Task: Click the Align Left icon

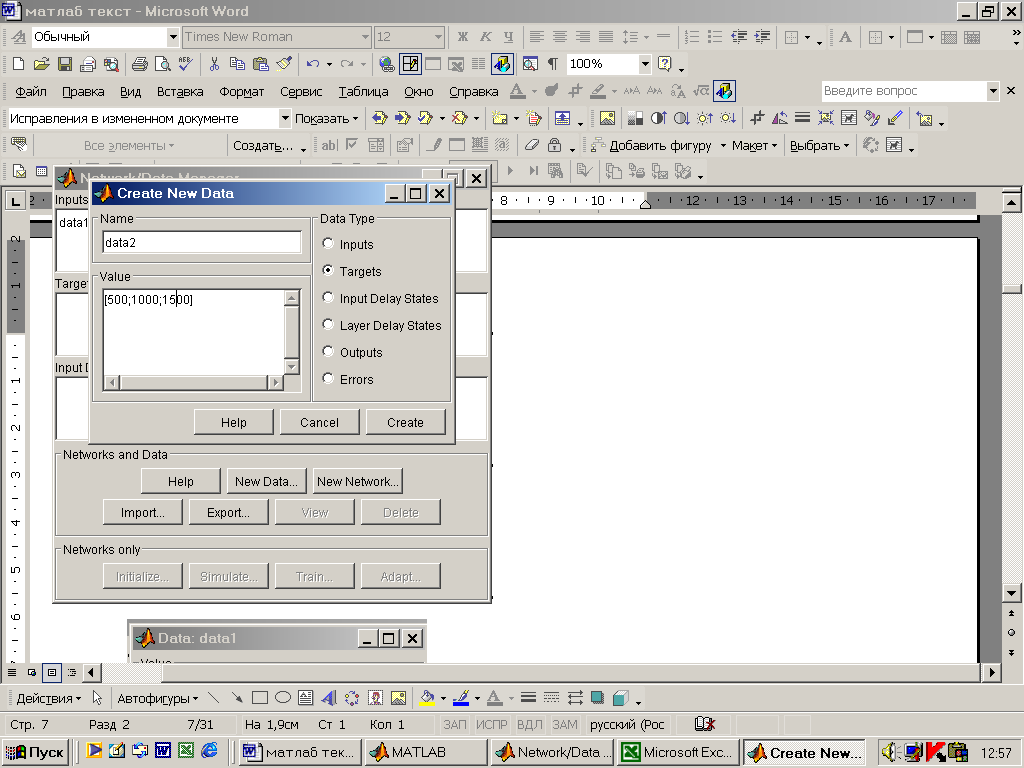Action: [536, 37]
